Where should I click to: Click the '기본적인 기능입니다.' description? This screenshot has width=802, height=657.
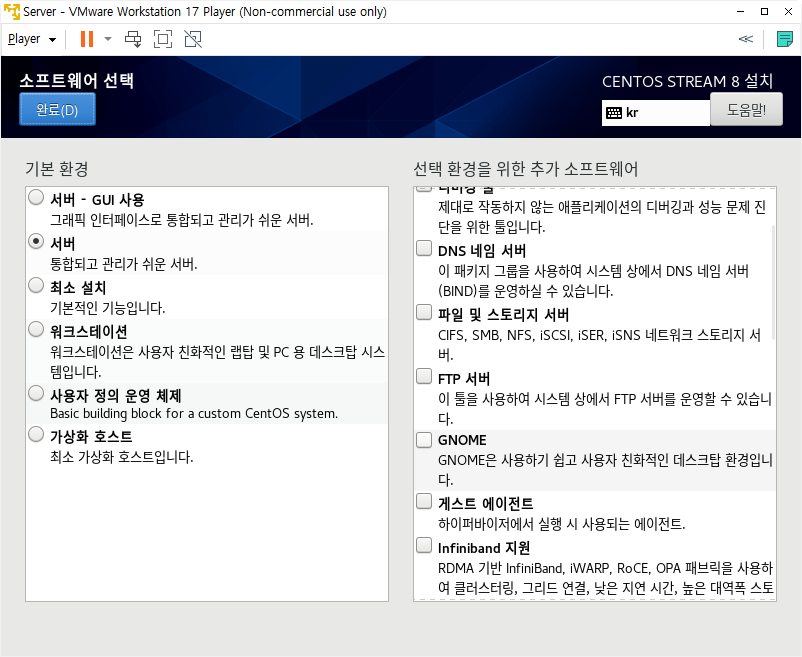(x=107, y=308)
